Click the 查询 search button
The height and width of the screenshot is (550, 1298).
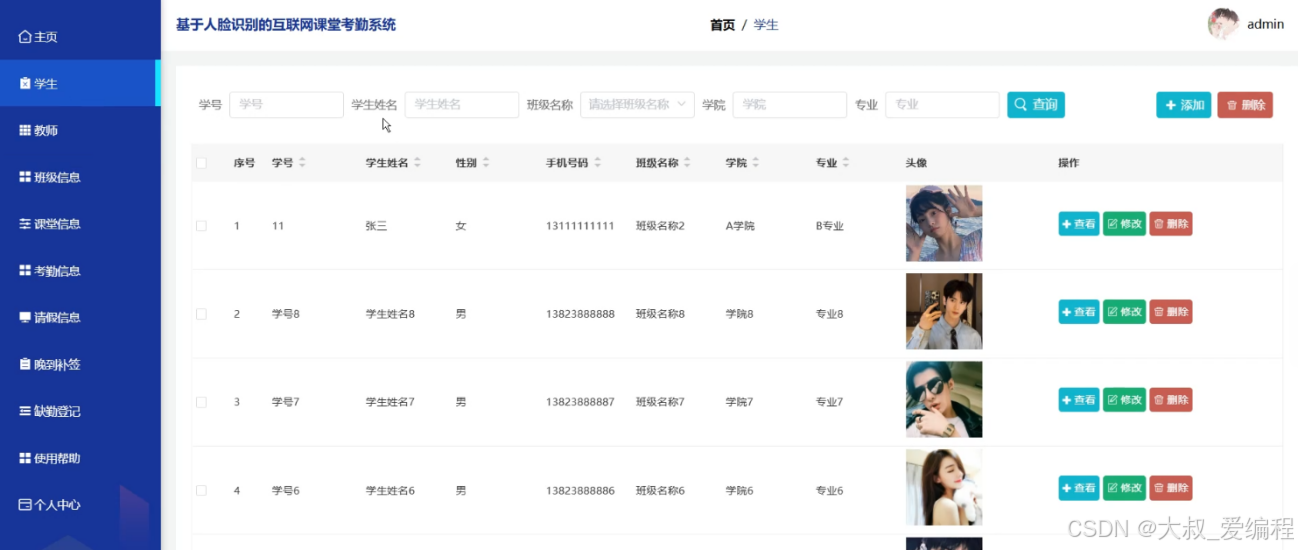tap(1036, 105)
